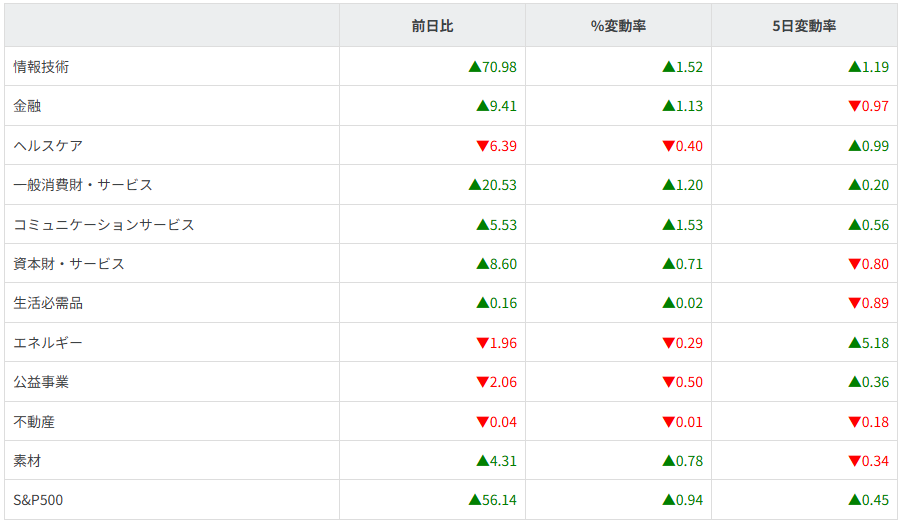The height and width of the screenshot is (524, 901).
Task: Open the エネルギー sector row
Action: [x=48, y=343]
